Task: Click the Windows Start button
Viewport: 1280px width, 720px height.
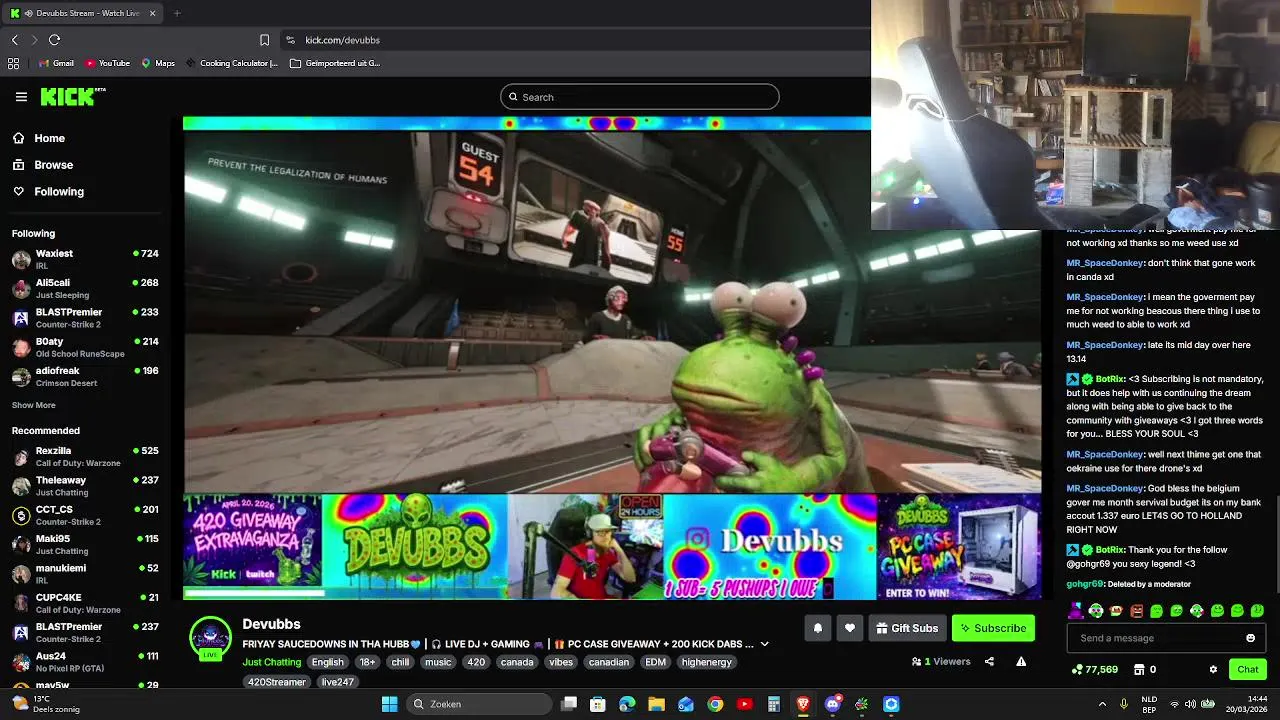Action: (x=389, y=704)
